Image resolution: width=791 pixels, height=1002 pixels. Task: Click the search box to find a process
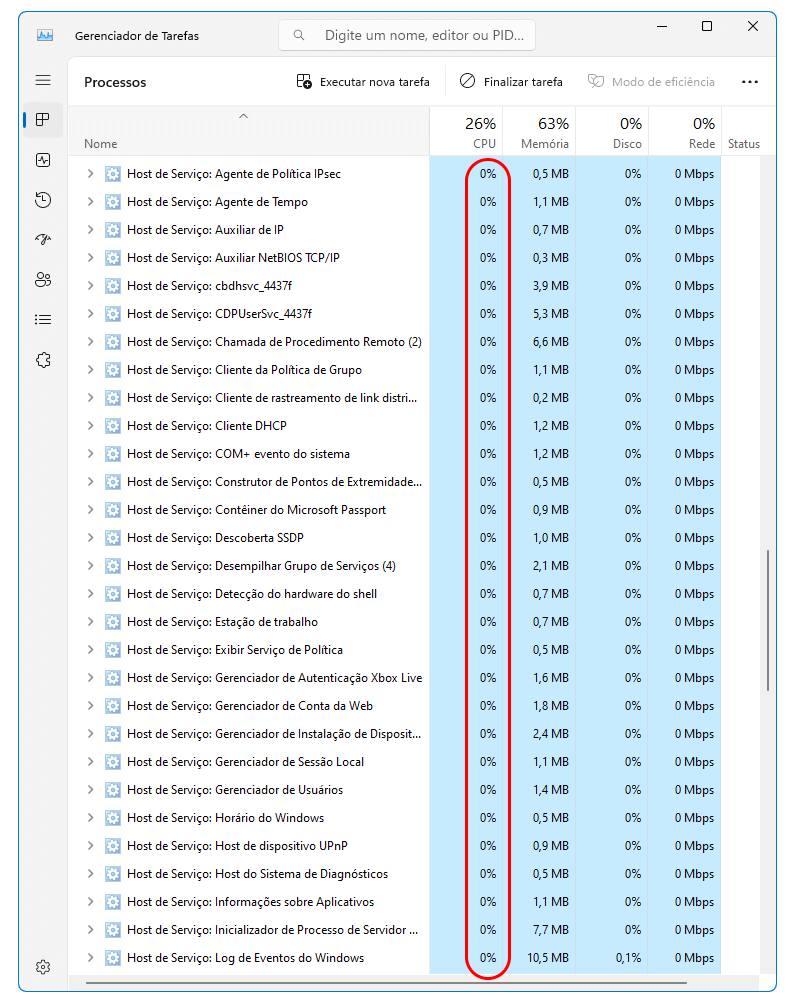(x=407, y=35)
